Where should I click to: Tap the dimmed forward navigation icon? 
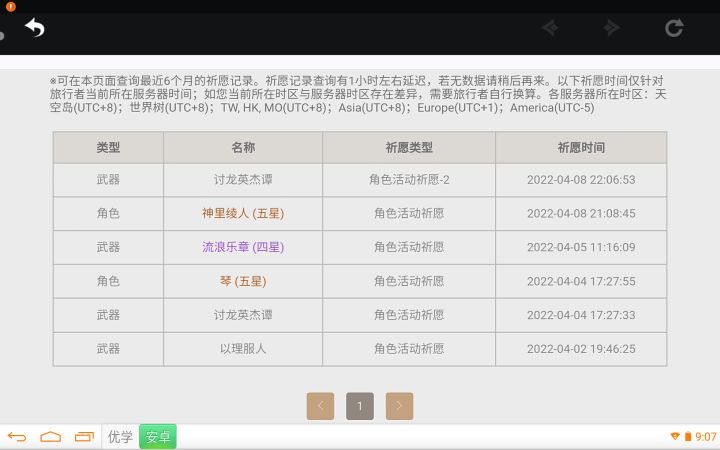pos(611,28)
